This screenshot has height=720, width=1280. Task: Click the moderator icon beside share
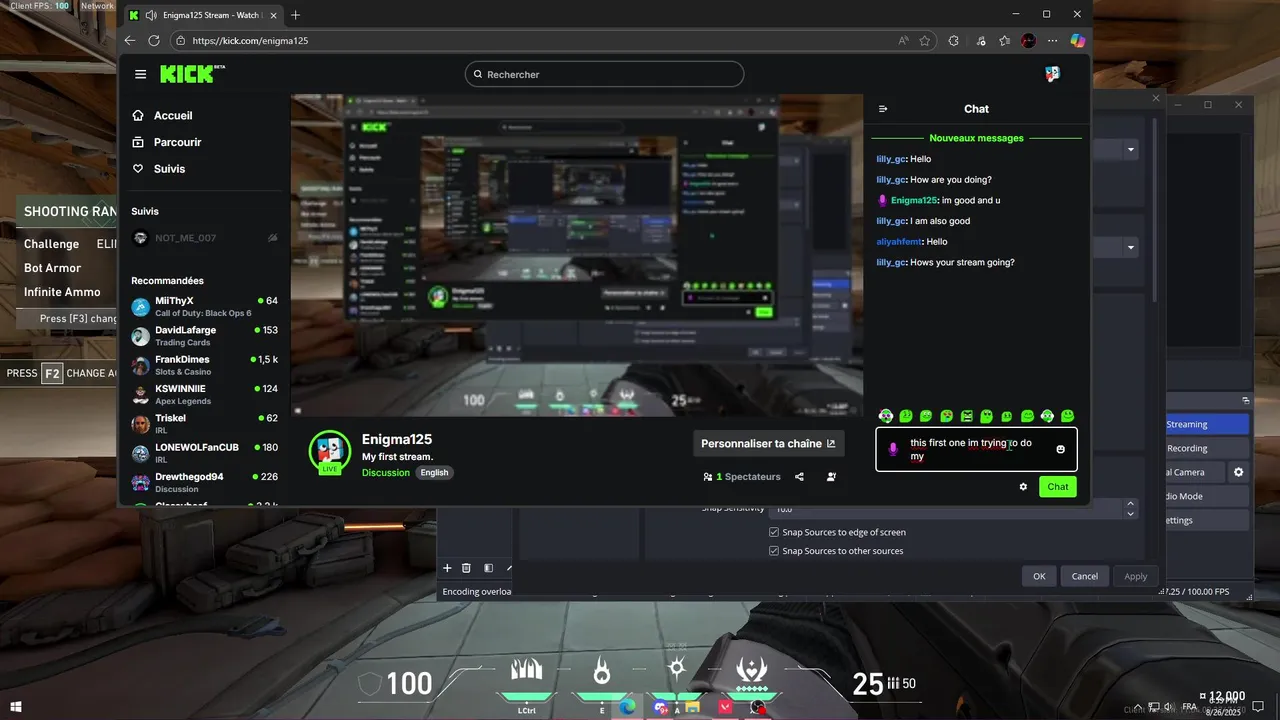pos(831,477)
